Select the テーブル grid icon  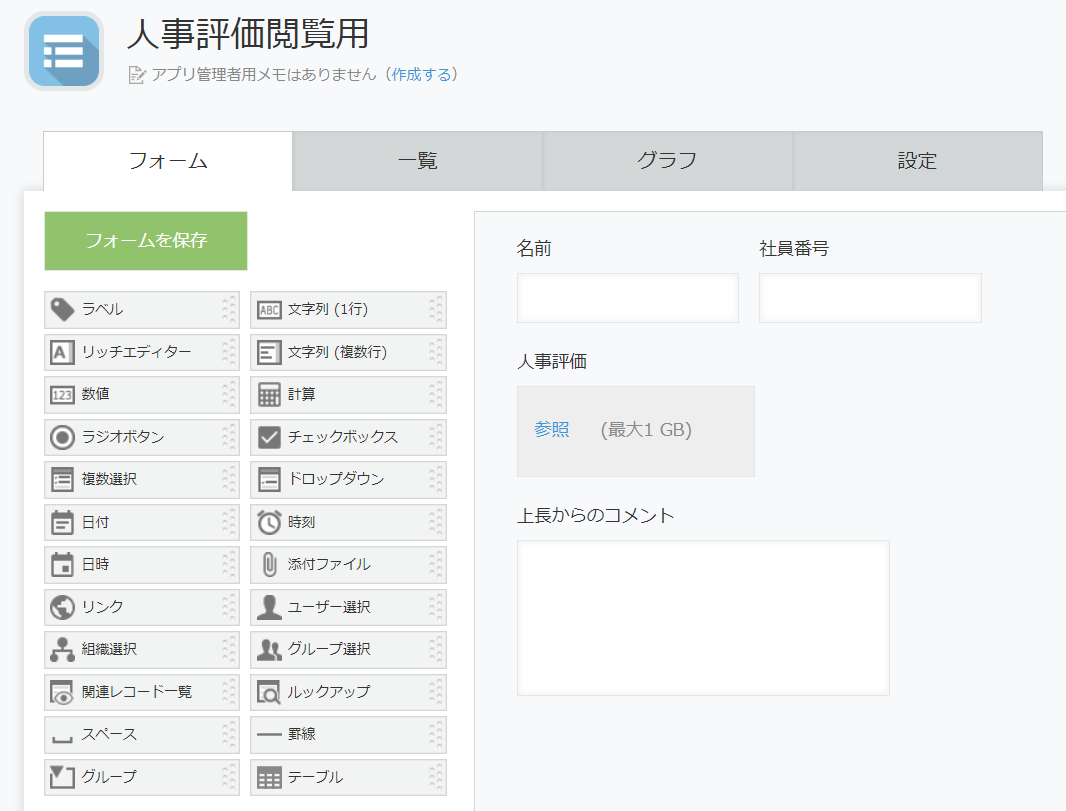(x=269, y=777)
